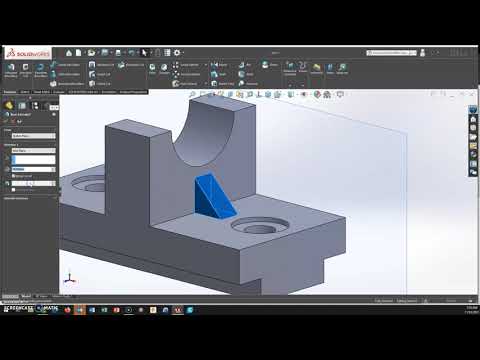Click the Fillet tool in the ribbon

152,69
